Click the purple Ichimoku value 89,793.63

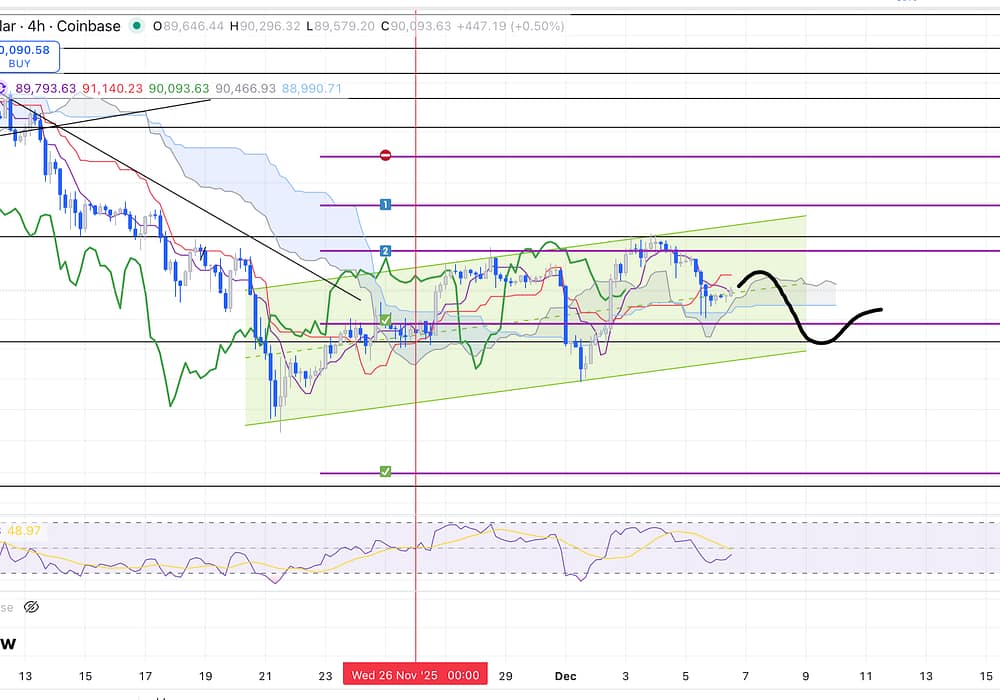pos(46,88)
